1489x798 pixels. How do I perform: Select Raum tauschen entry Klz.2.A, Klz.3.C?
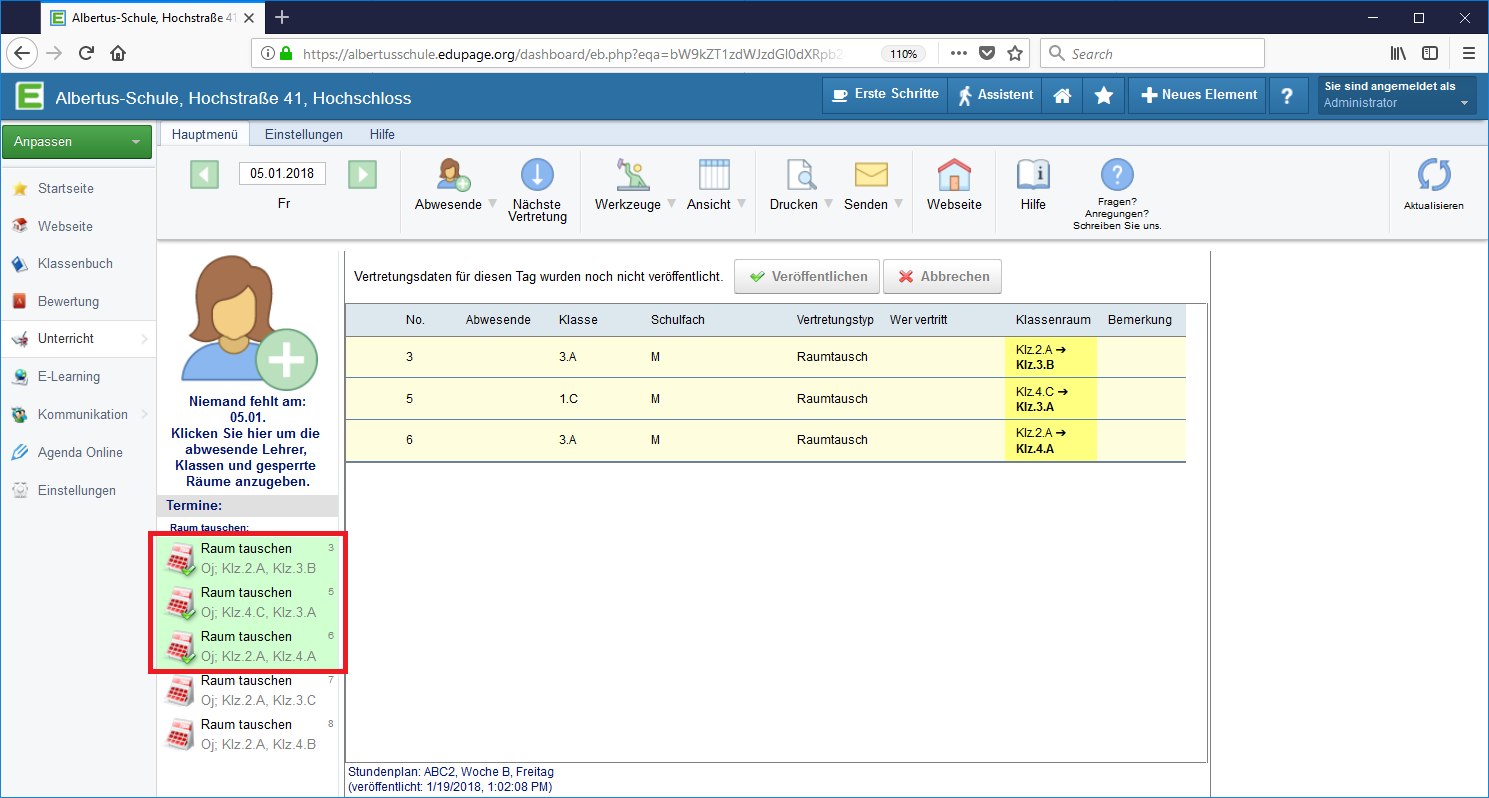click(247, 691)
